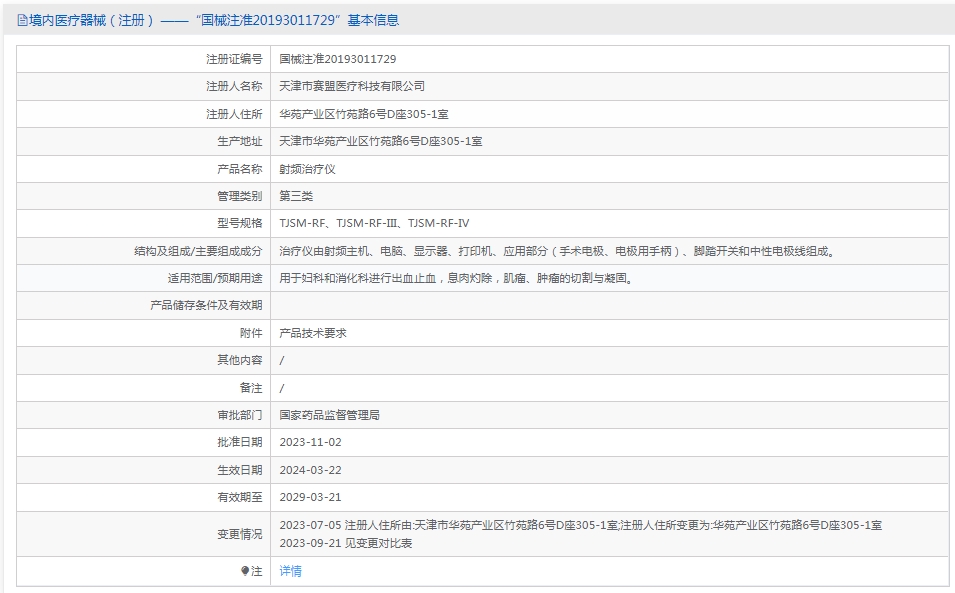Open the 详情 link
This screenshot has width=955, height=593.
click(291, 571)
